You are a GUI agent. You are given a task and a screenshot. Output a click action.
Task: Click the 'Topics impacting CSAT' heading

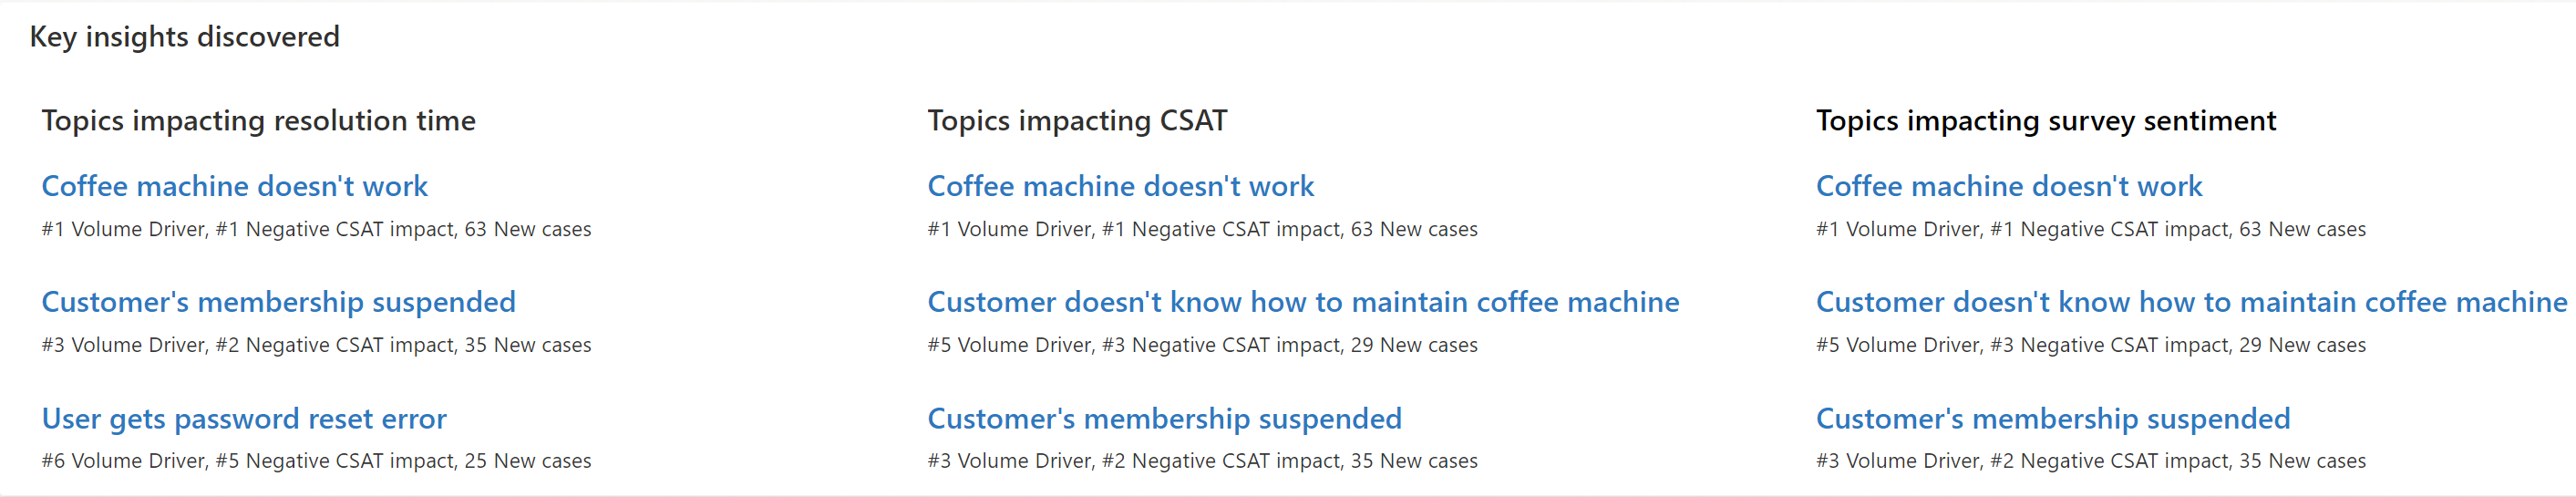click(x=1077, y=121)
